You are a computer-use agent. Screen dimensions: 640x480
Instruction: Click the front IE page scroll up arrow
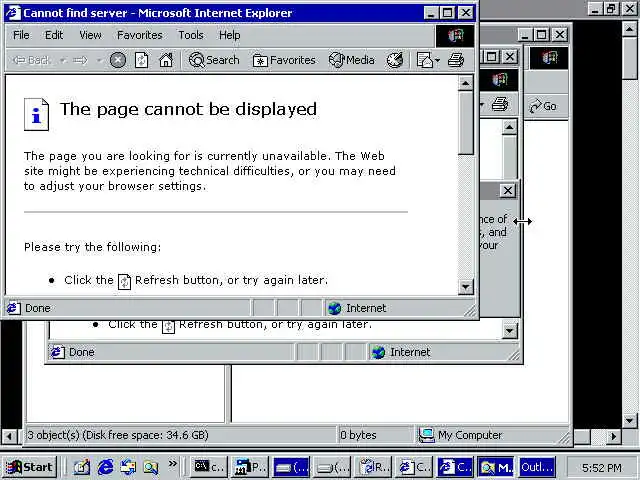click(x=465, y=84)
